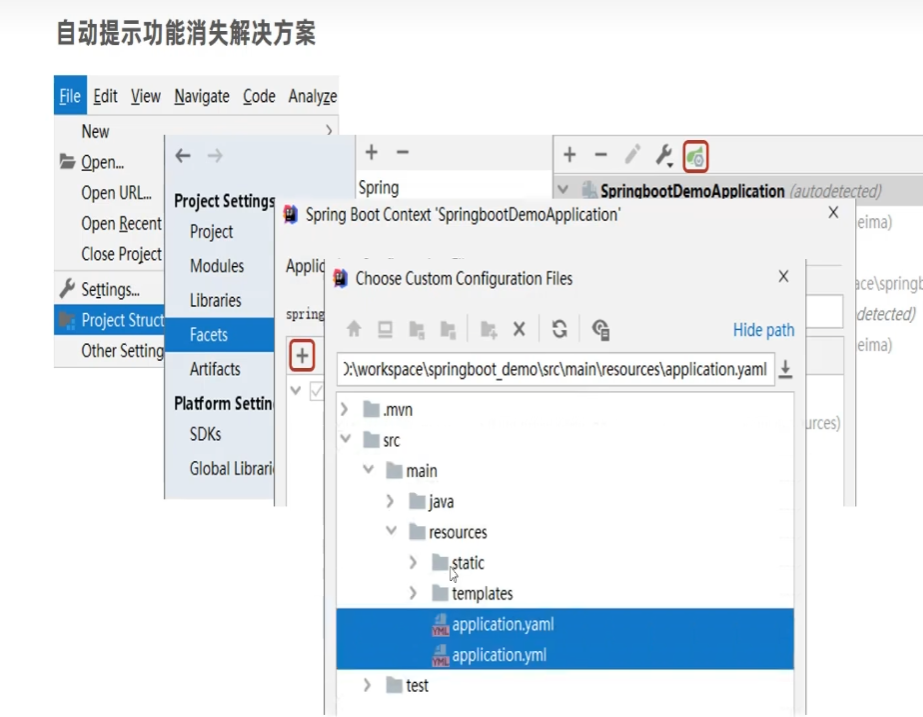Select Project under Project Settings
The image size is (923, 717).
point(211,231)
